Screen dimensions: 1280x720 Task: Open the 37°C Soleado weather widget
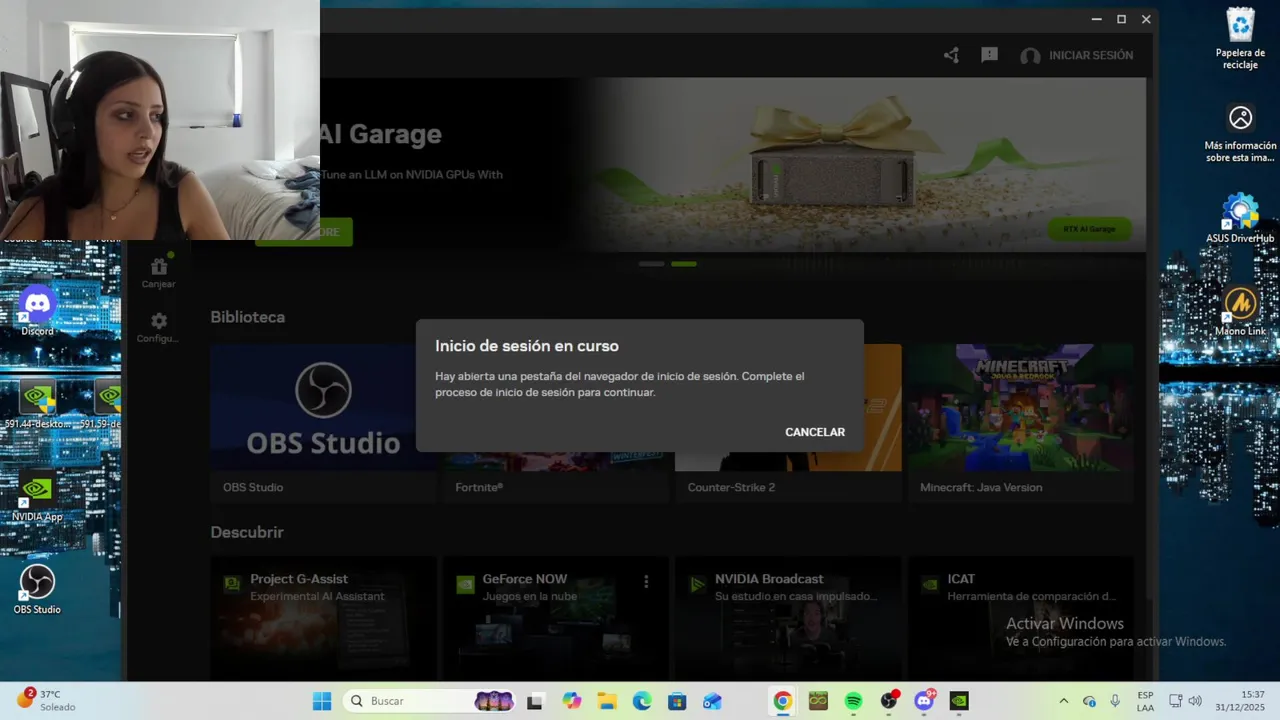click(47, 700)
